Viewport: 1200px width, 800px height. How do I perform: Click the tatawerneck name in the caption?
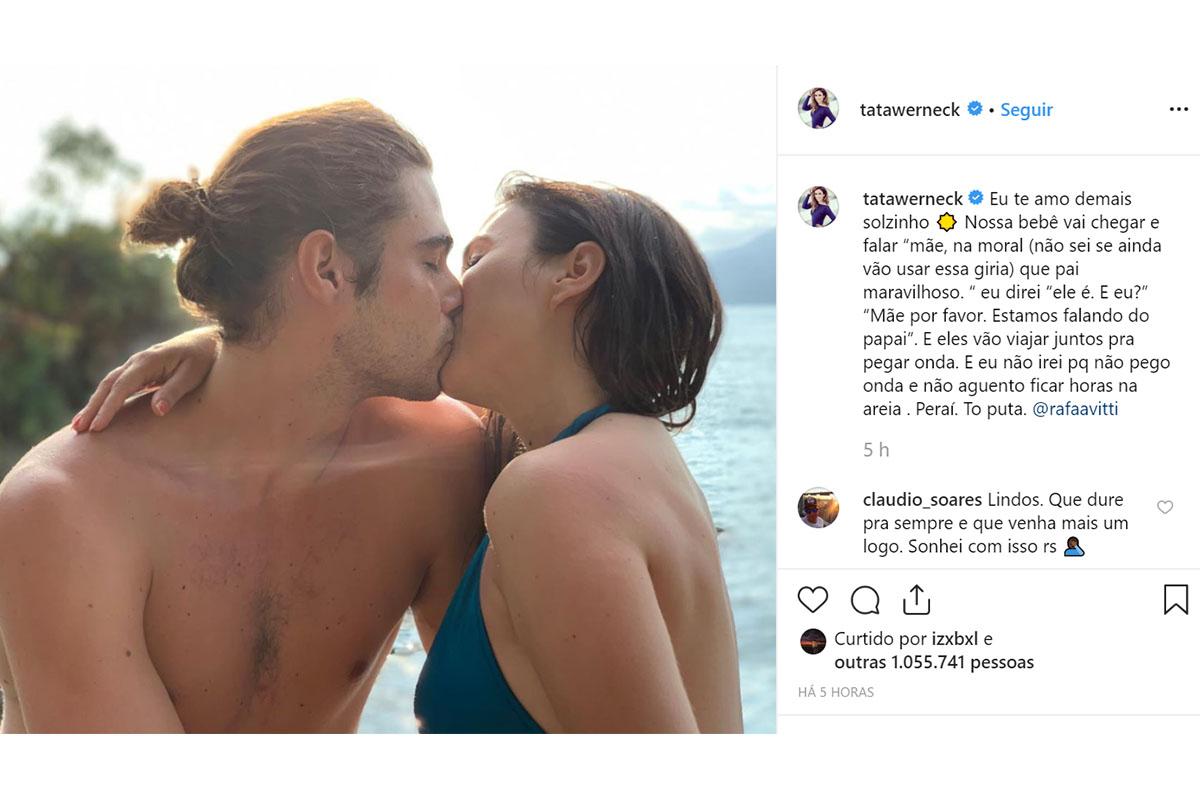pos(912,198)
